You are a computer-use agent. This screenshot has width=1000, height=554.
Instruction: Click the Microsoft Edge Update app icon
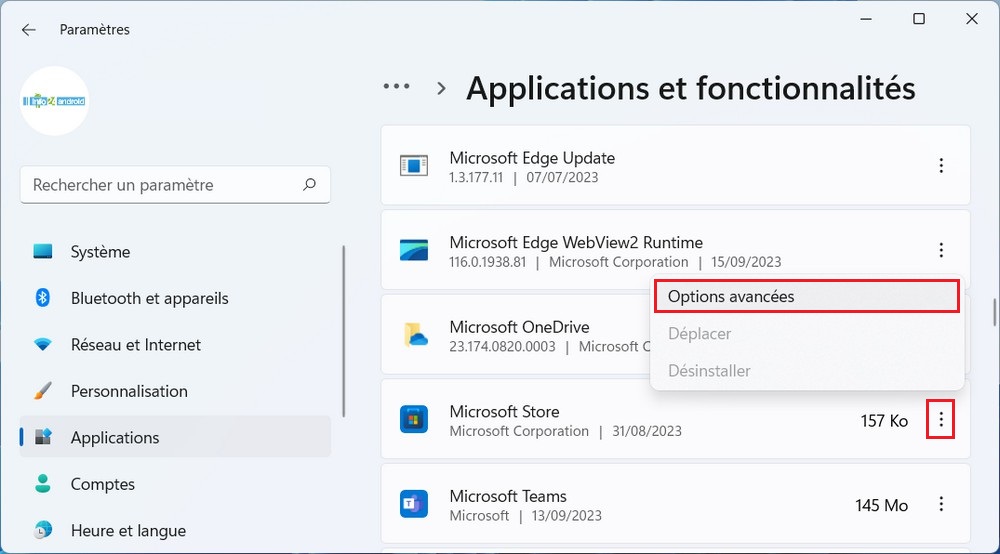(x=414, y=166)
